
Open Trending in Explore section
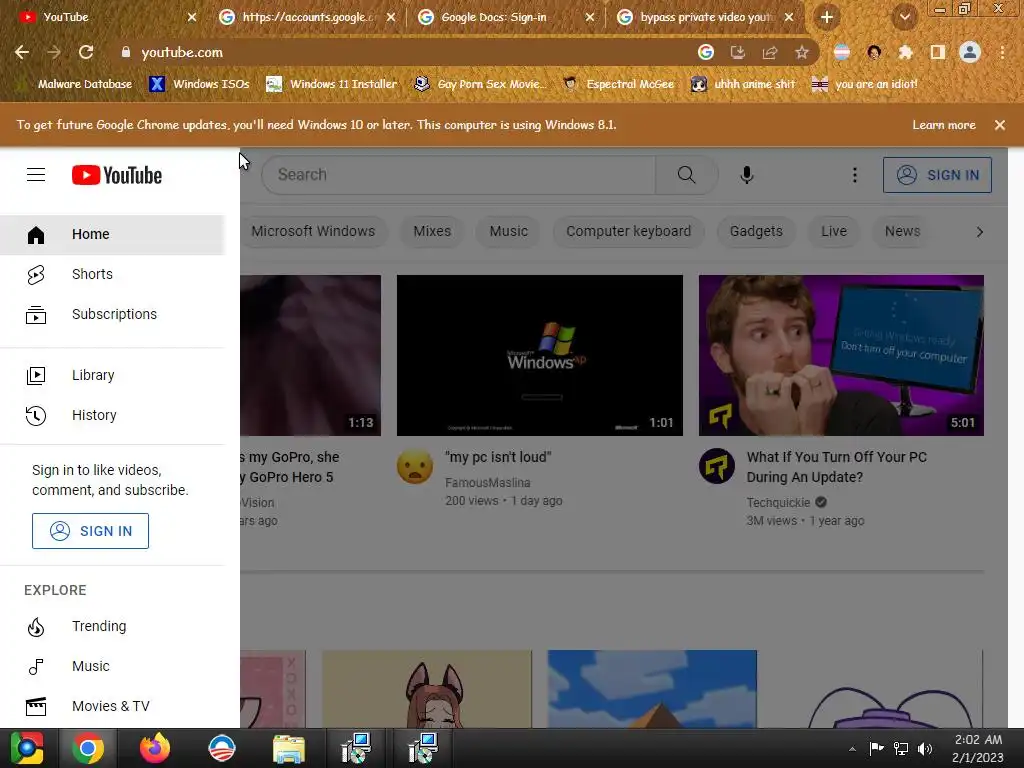coord(112,626)
